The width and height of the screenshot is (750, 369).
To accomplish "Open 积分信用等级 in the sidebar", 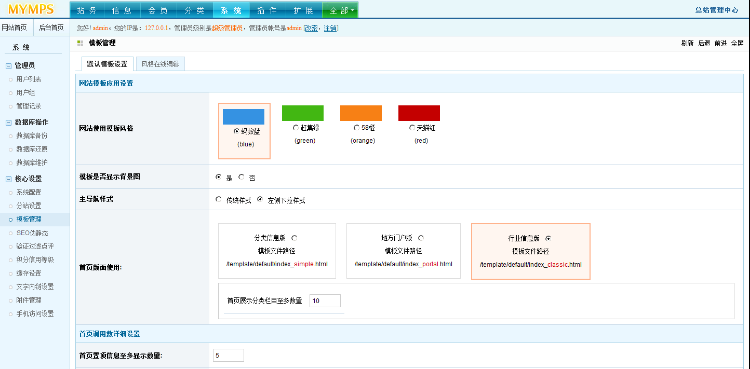I will coord(35,260).
